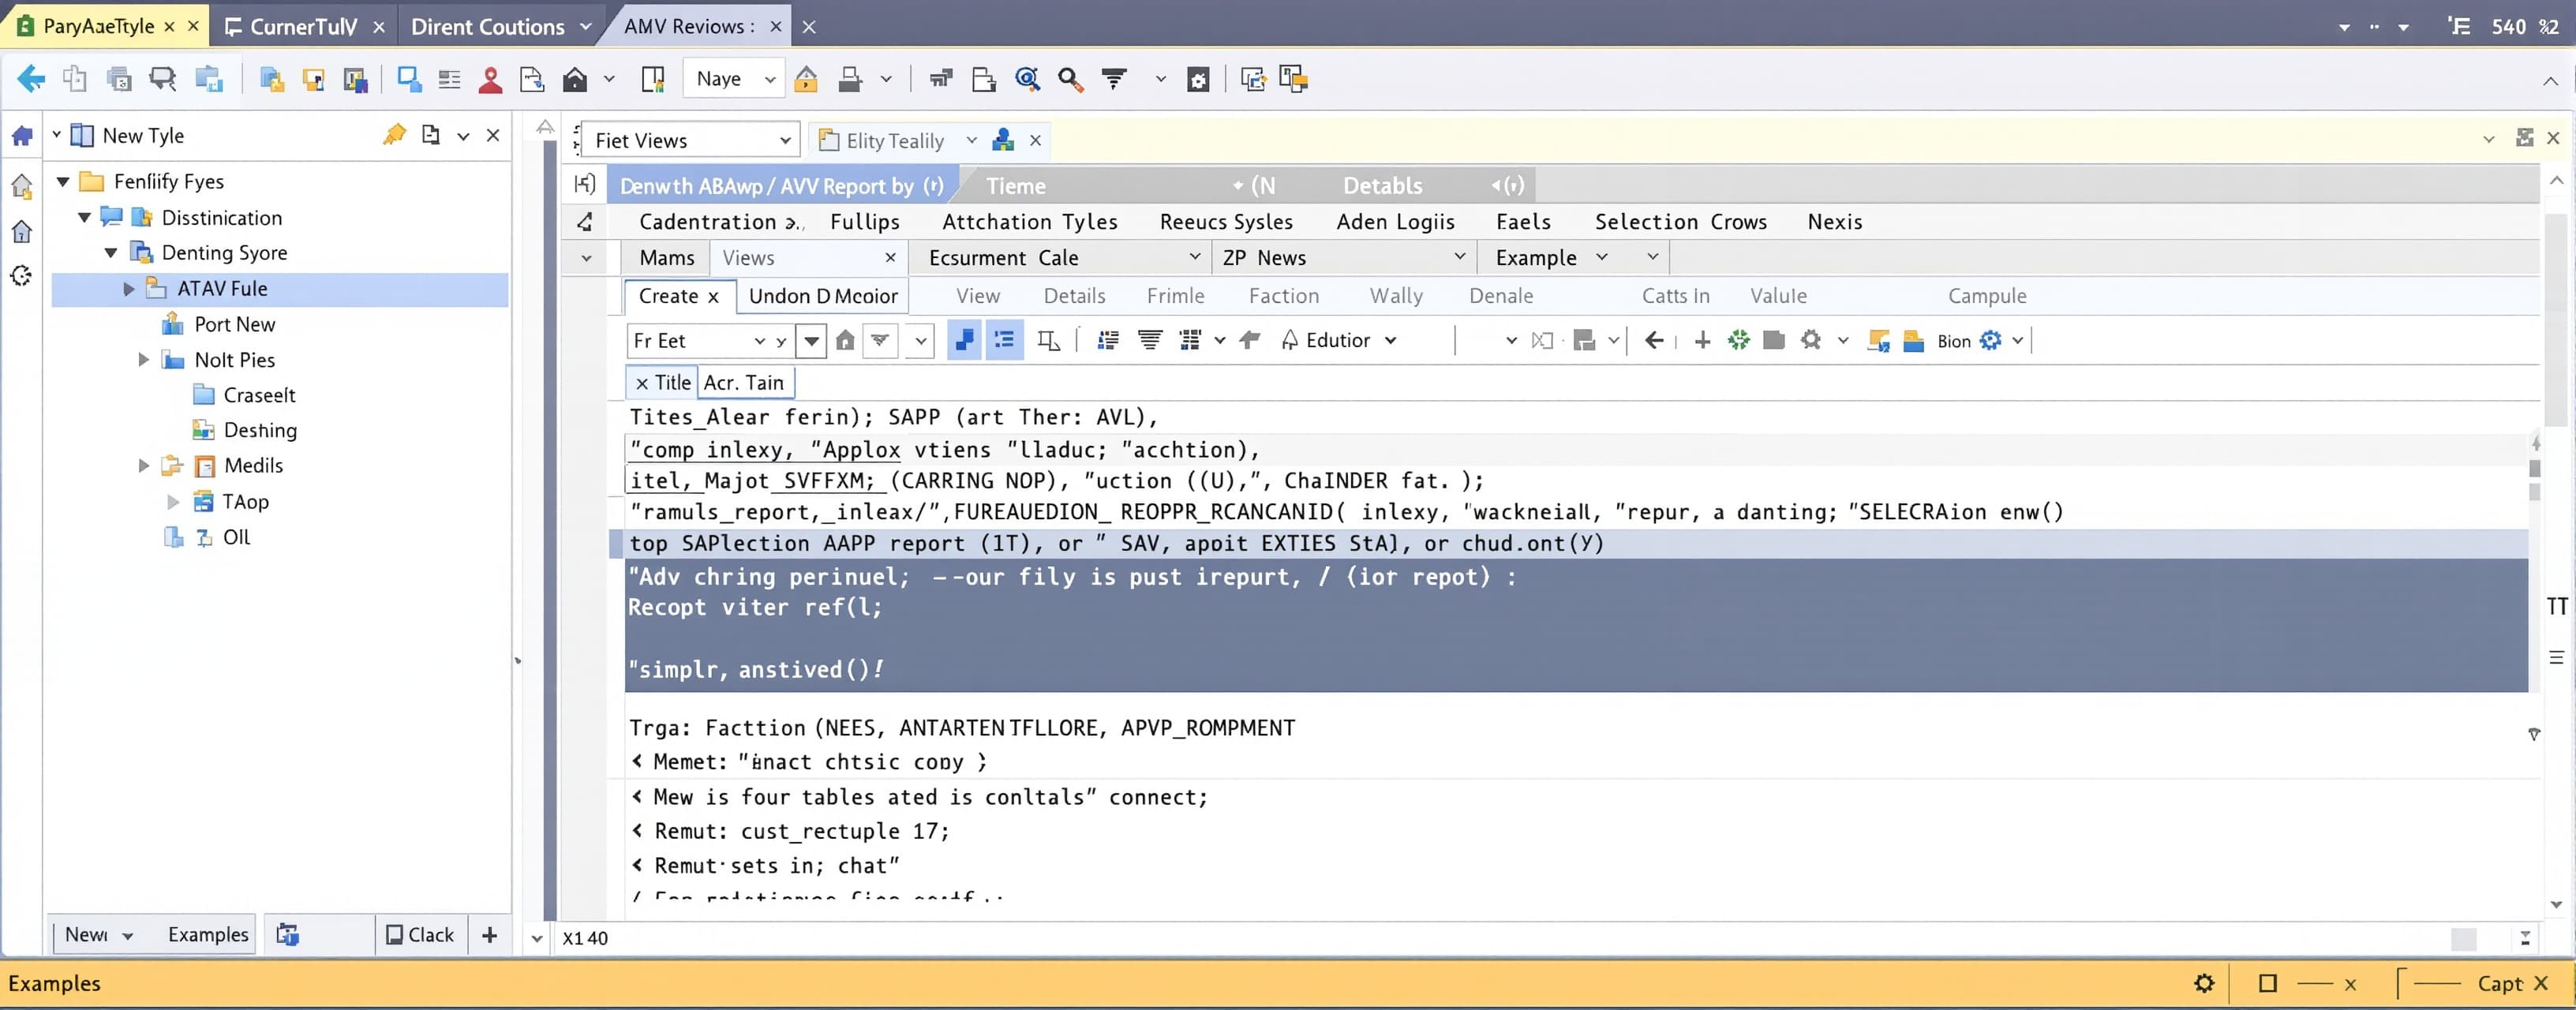This screenshot has height=1010, width=2576.
Task: Click the plus button next to Clack
Action: (489, 934)
